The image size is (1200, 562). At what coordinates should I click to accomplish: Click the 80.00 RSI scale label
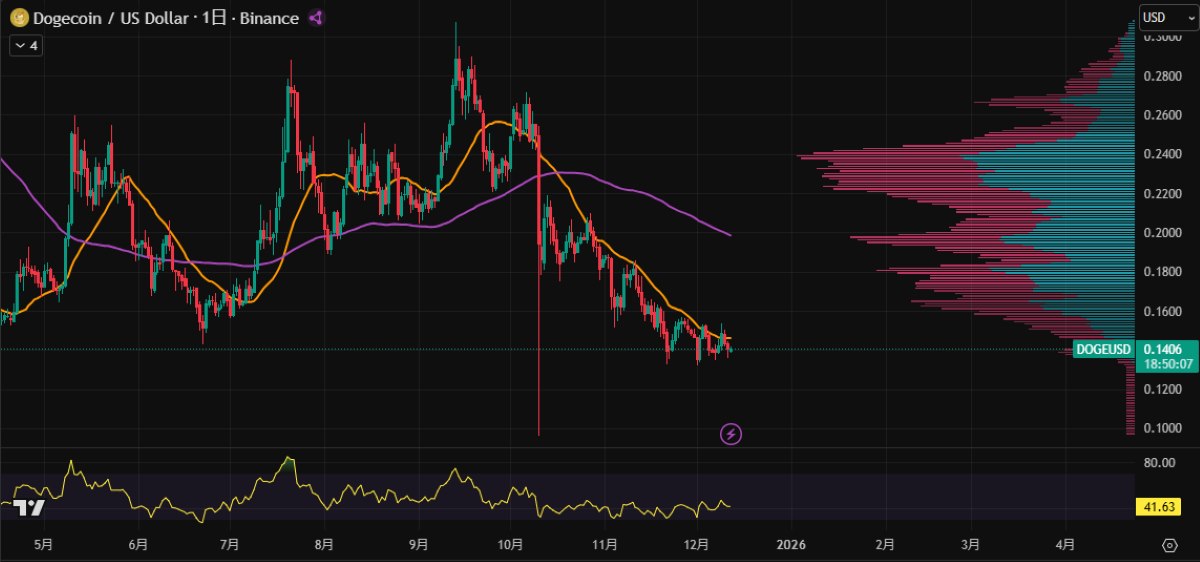(x=1159, y=463)
